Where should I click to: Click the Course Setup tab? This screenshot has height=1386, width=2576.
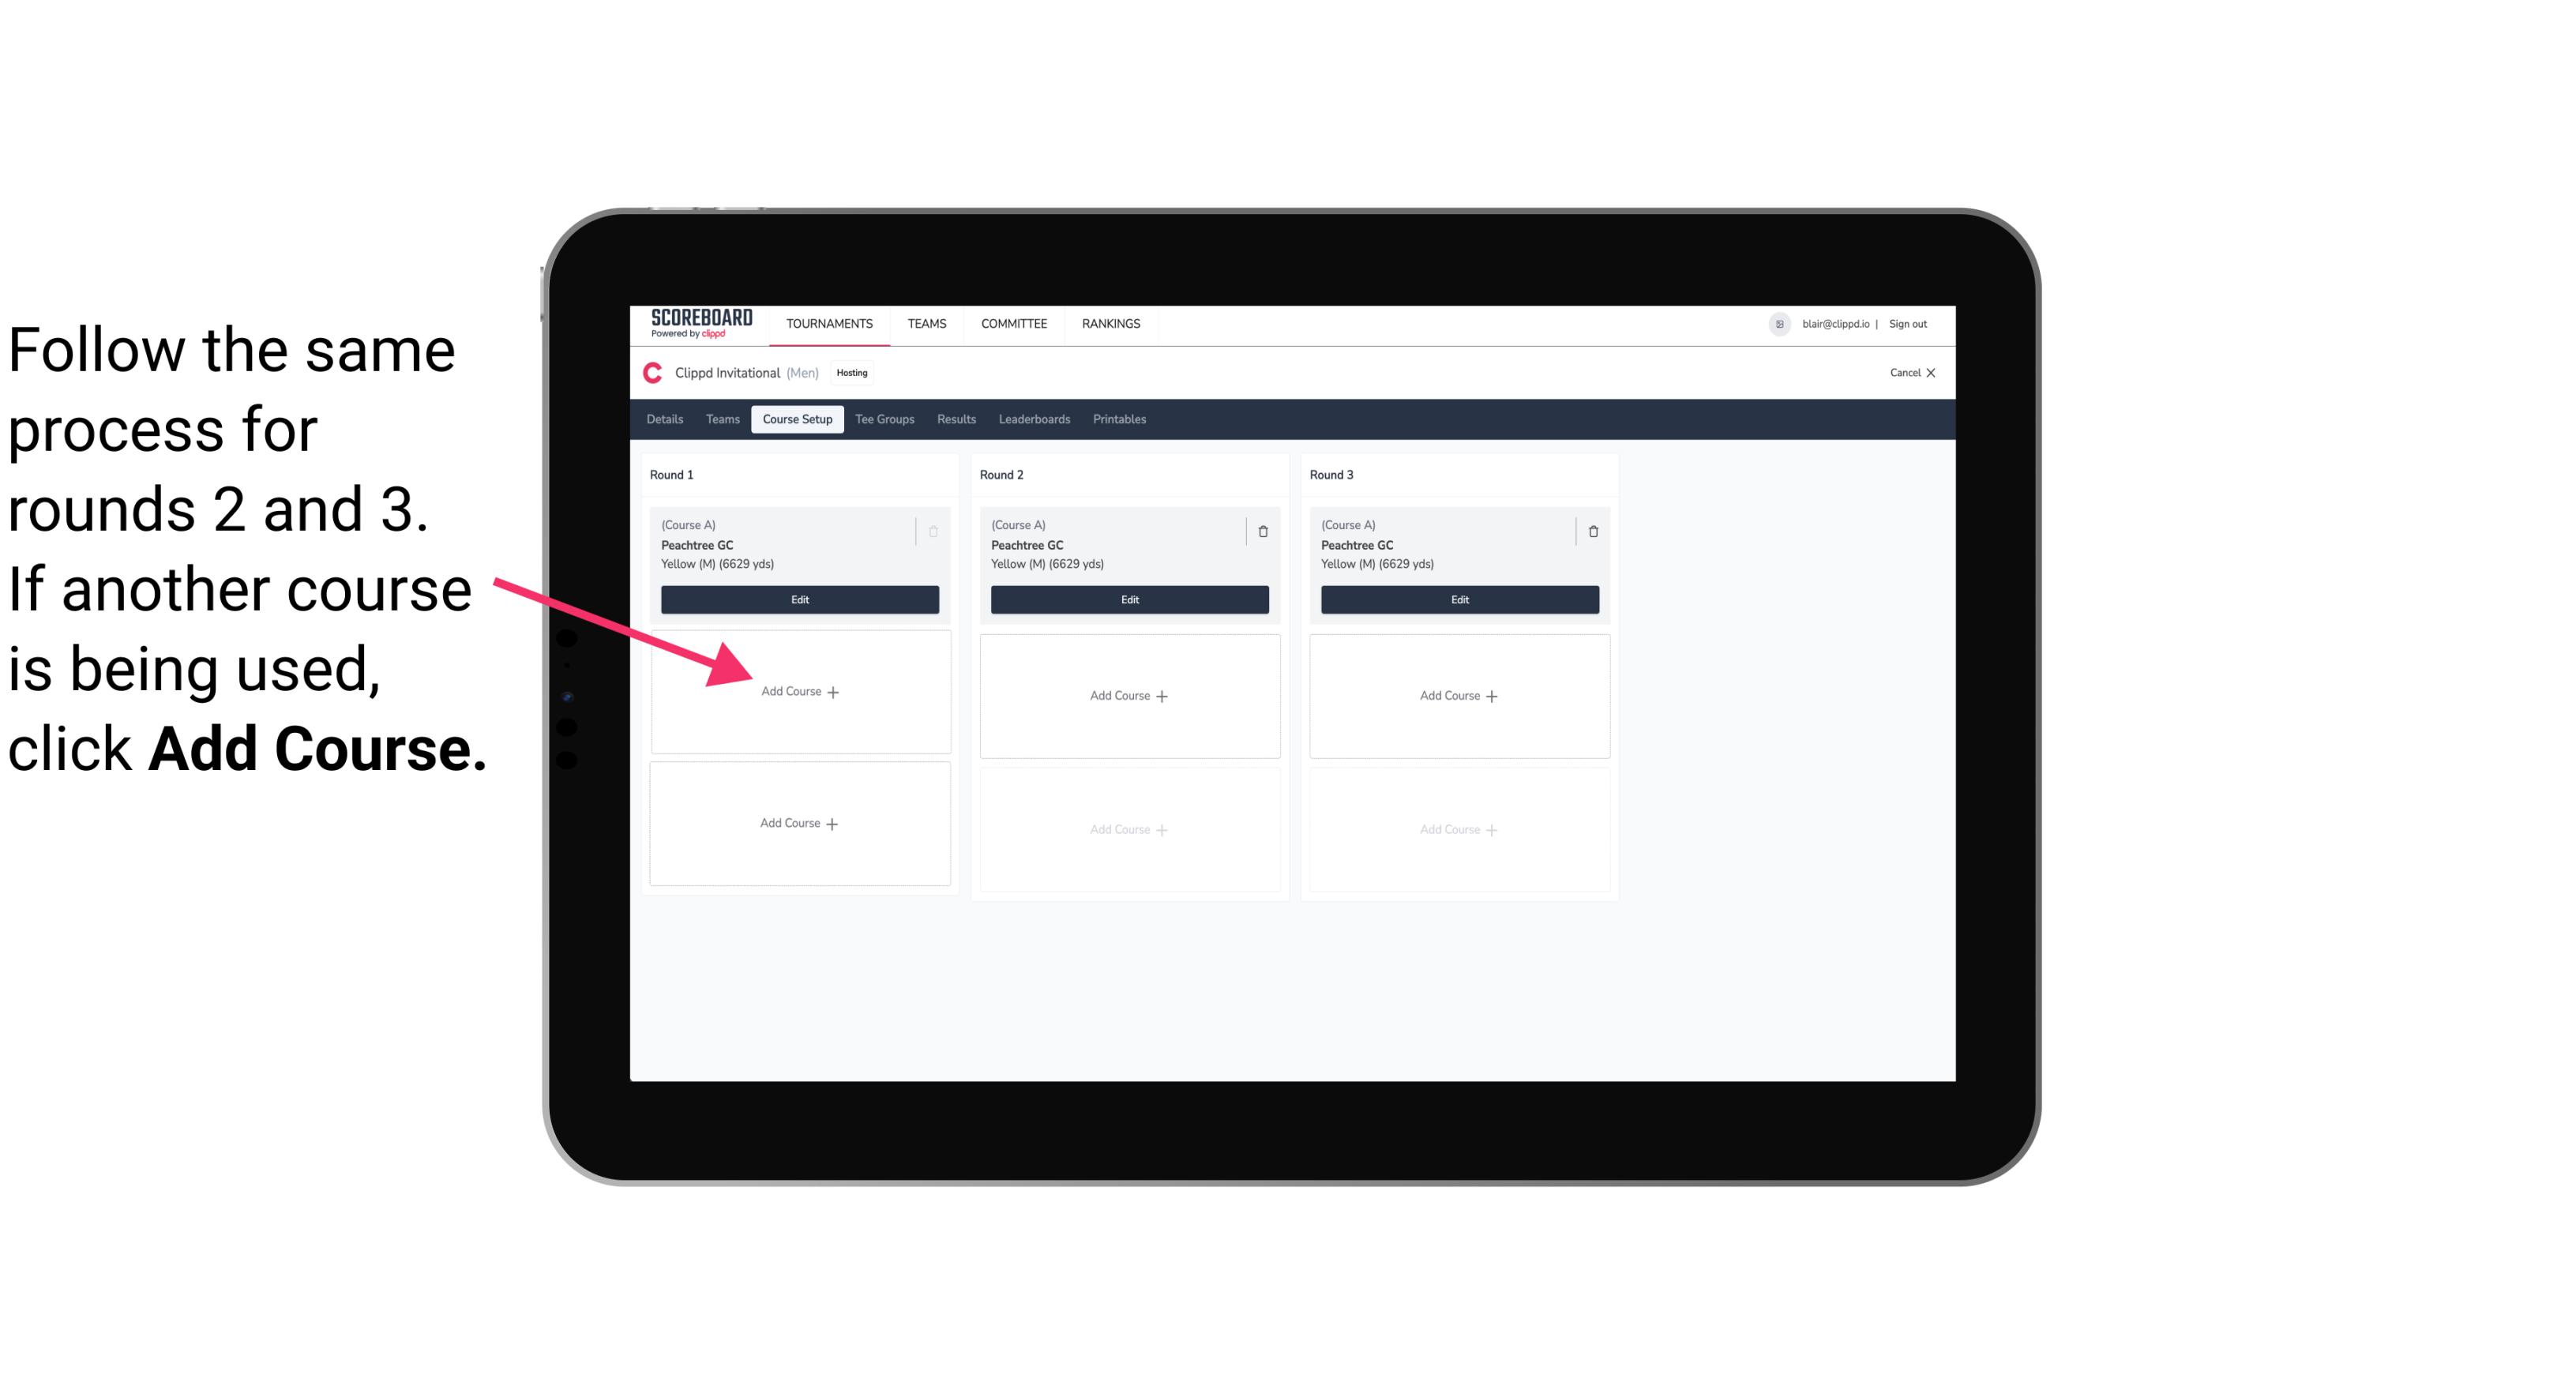pos(798,420)
